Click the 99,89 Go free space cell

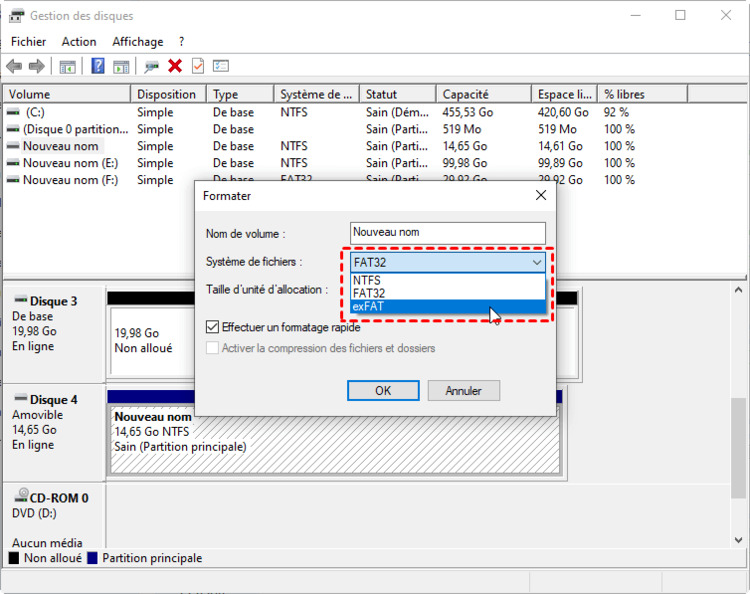[560, 163]
